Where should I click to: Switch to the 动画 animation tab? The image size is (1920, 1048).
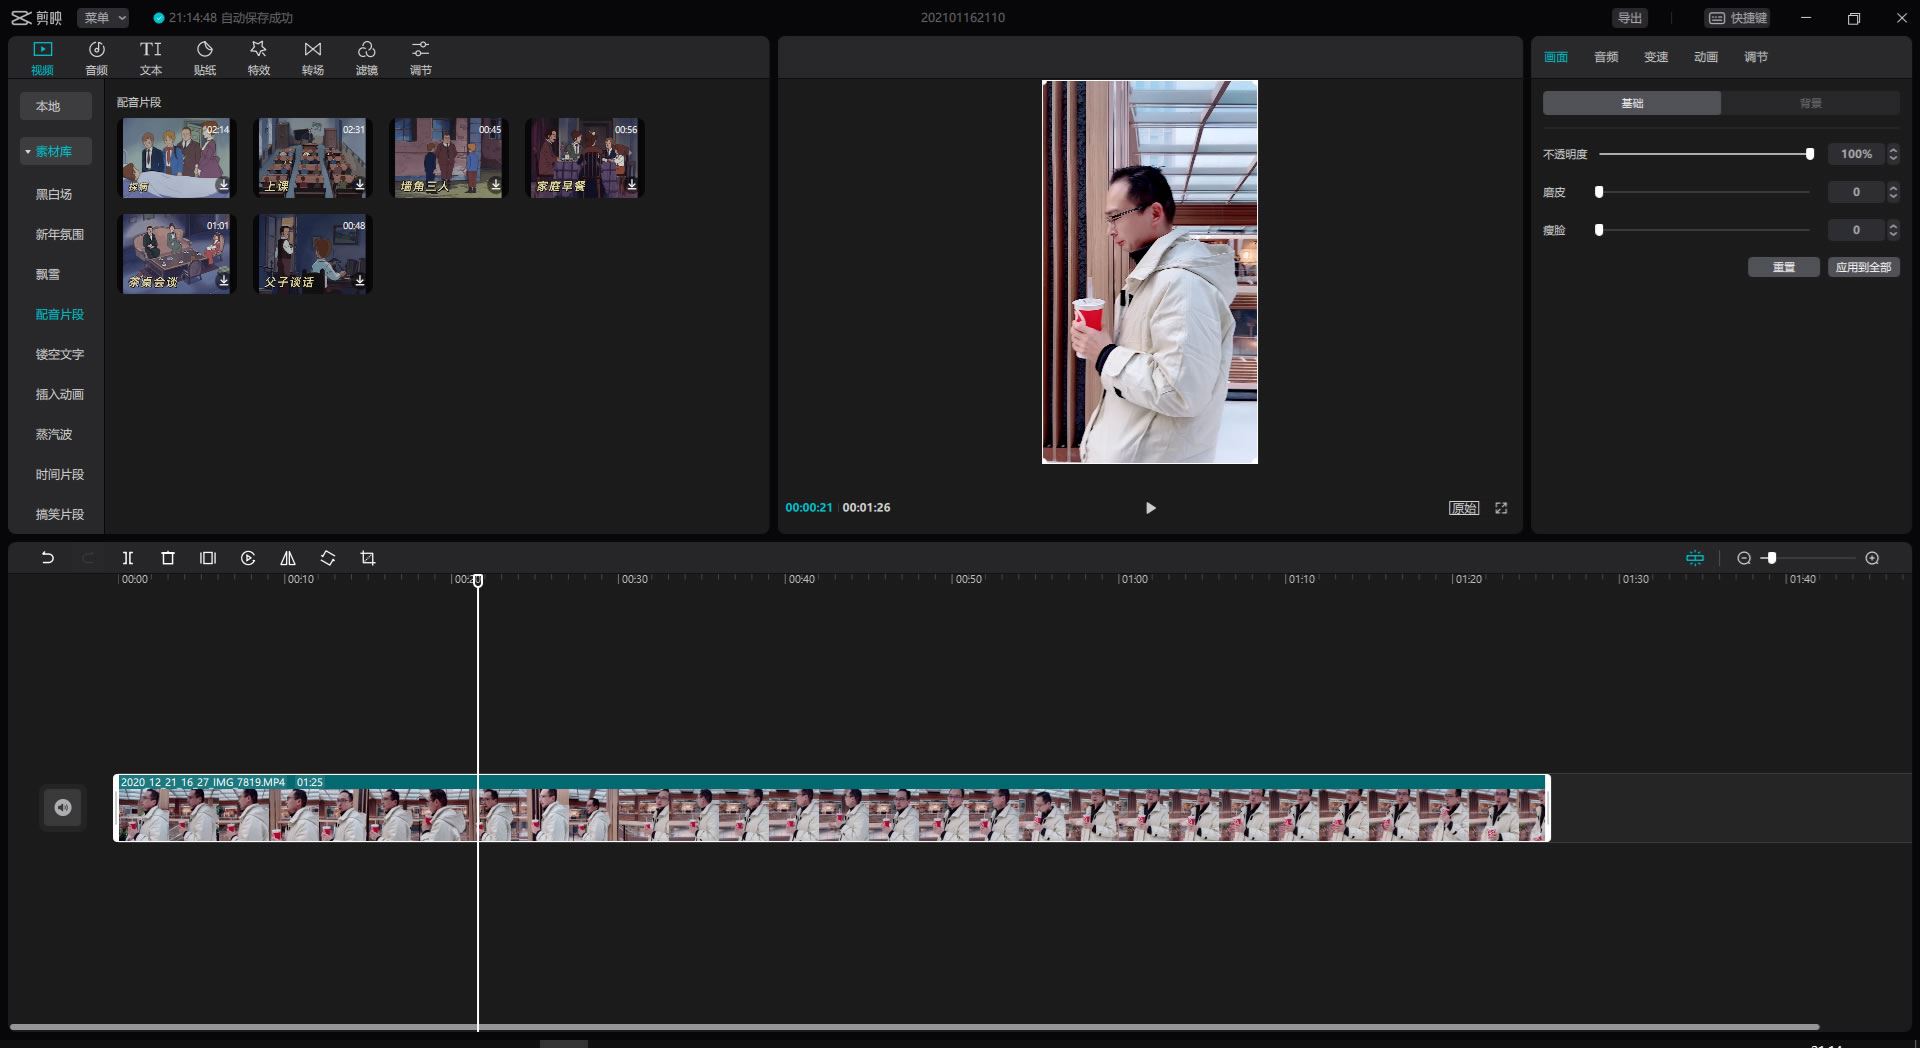(x=1706, y=57)
